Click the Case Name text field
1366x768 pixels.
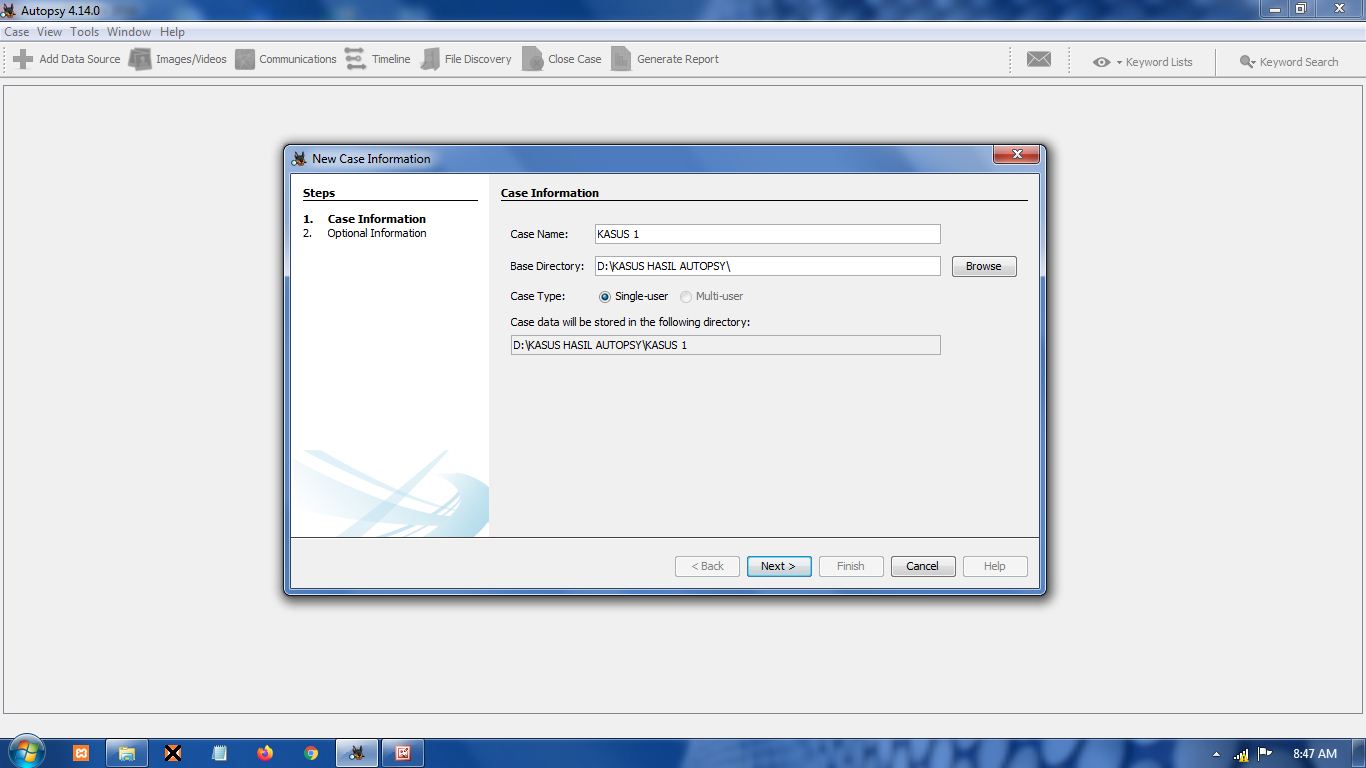[x=767, y=234]
